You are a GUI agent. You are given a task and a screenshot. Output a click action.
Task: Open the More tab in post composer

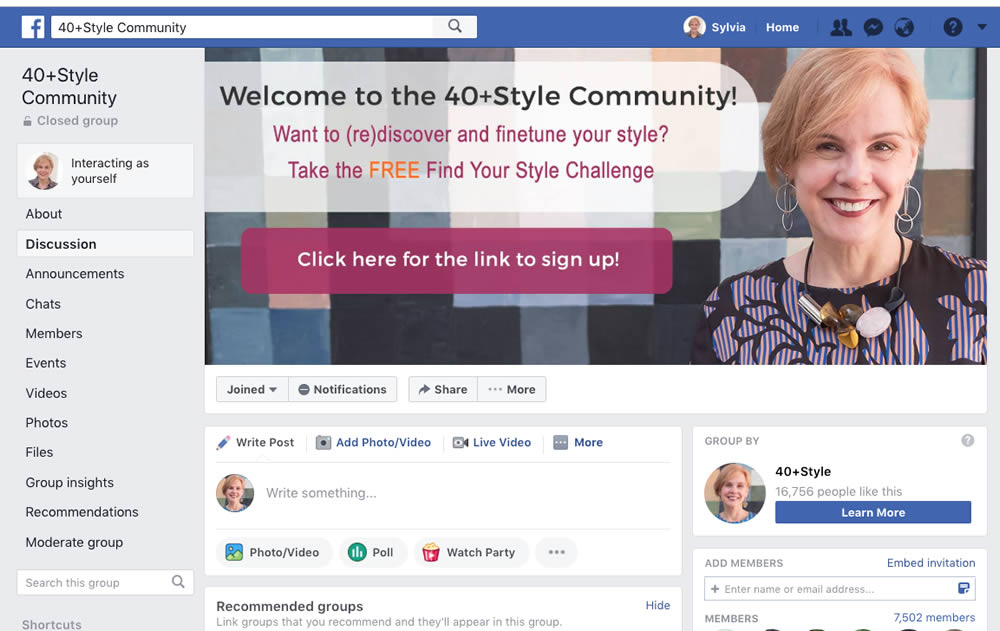pos(578,443)
